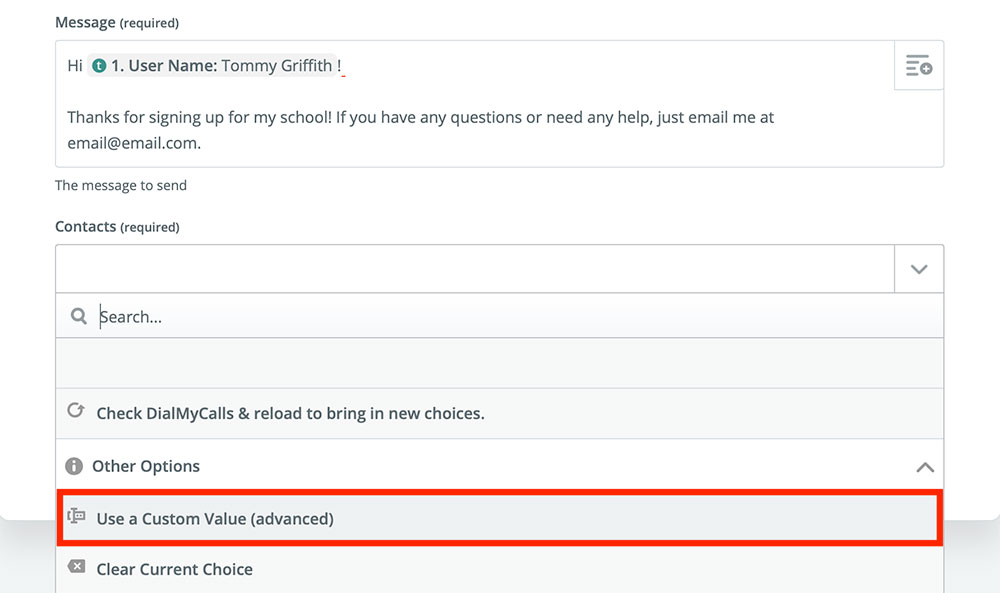1000x593 pixels.
Task: Click the info icon next to Other Options
Action: 73,466
